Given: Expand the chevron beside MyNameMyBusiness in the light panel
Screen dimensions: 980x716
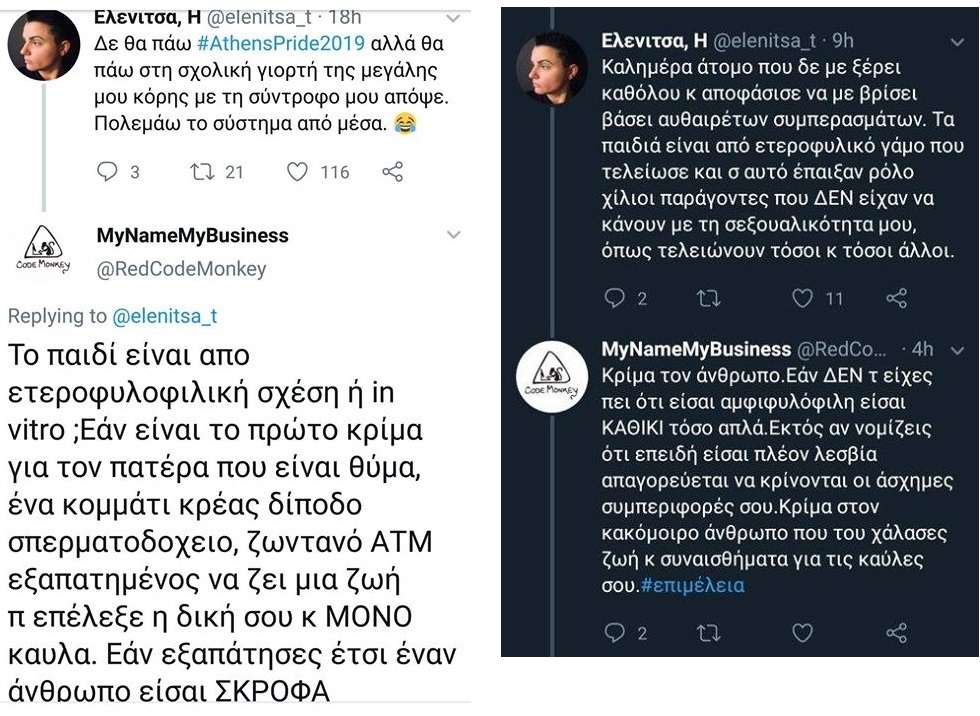Looking at the screenshot, I should [453, 236].
